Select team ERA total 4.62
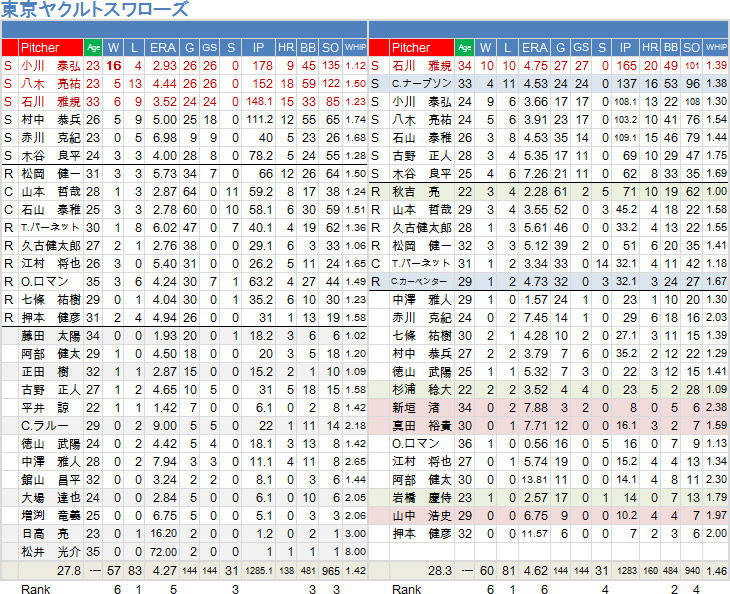Viewport: 730px width, 594px height. click(x=536, y=571)
